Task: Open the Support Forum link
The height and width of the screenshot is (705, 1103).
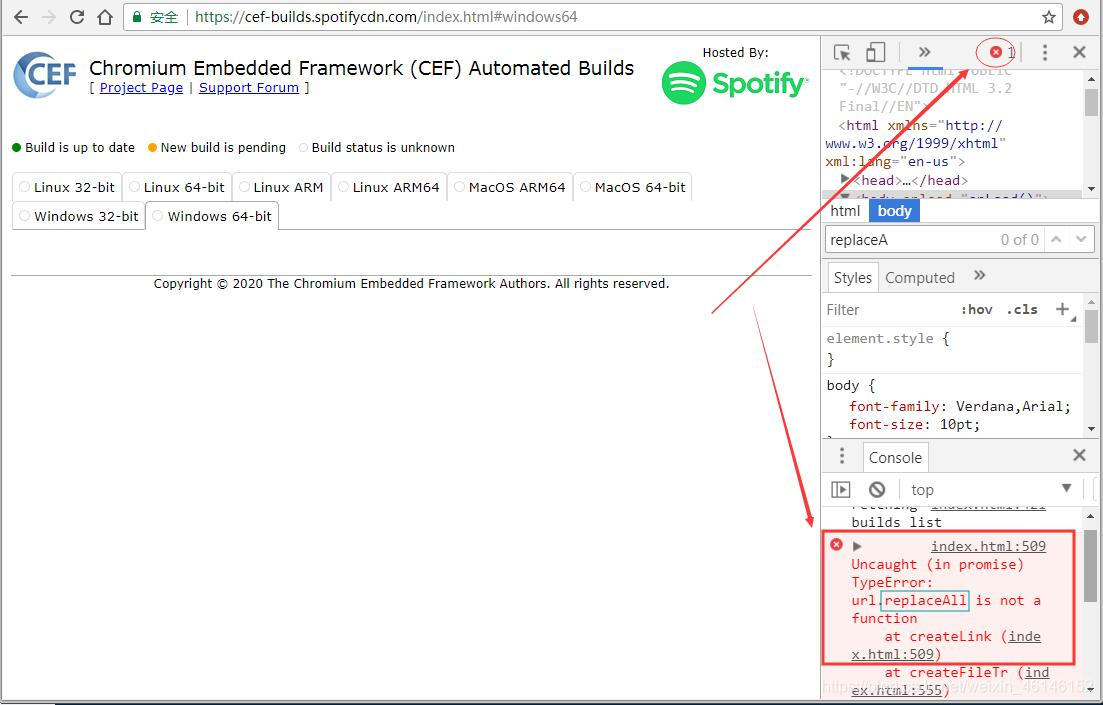Action: point(249,88)
